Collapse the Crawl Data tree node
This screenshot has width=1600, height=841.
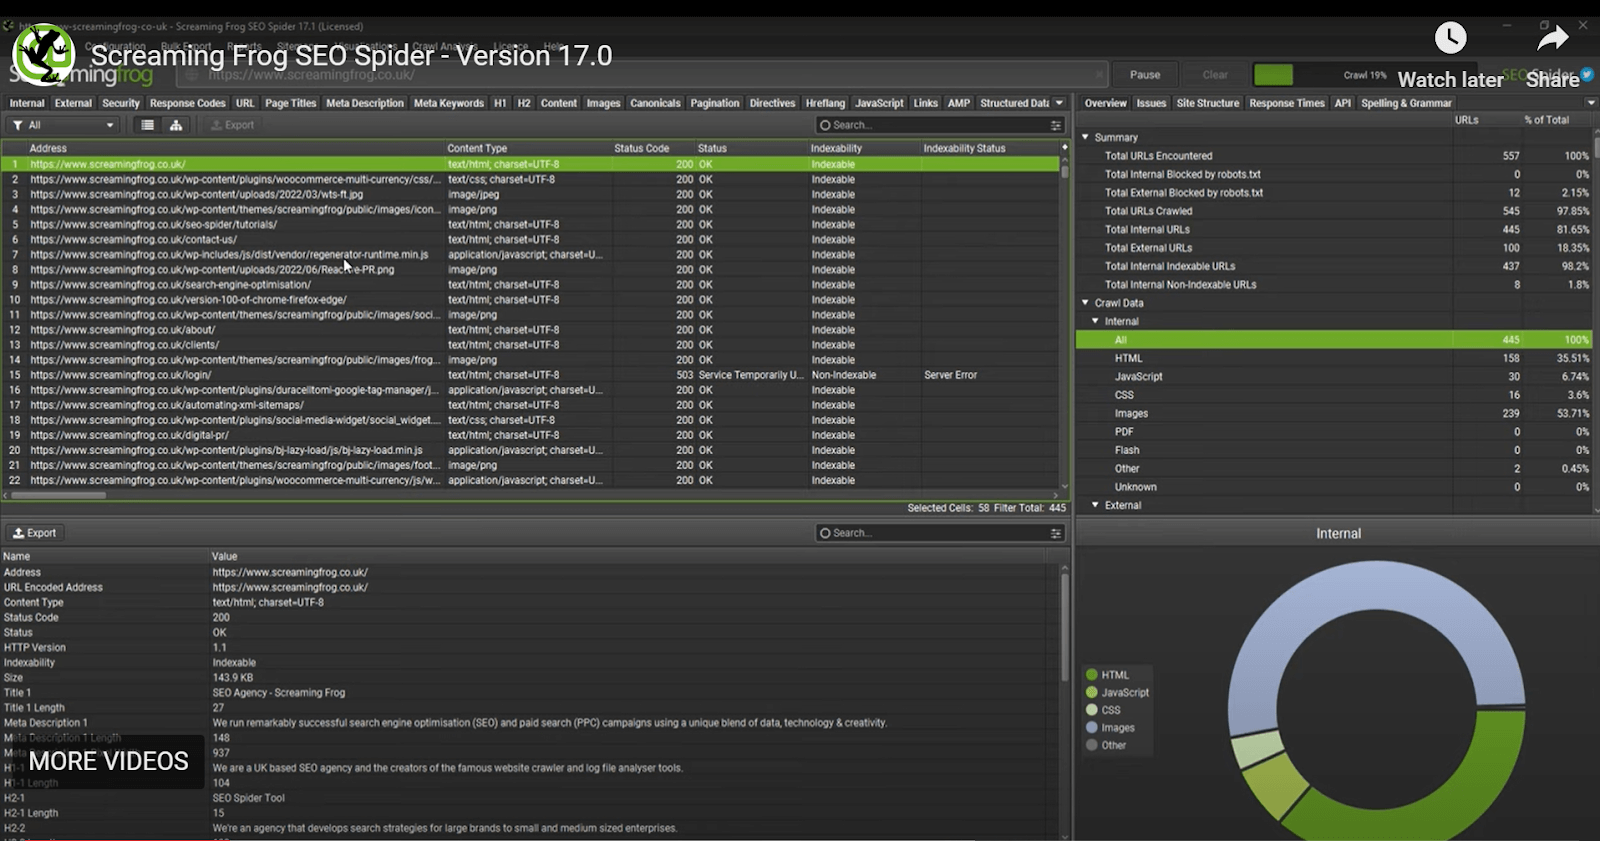1085,303
